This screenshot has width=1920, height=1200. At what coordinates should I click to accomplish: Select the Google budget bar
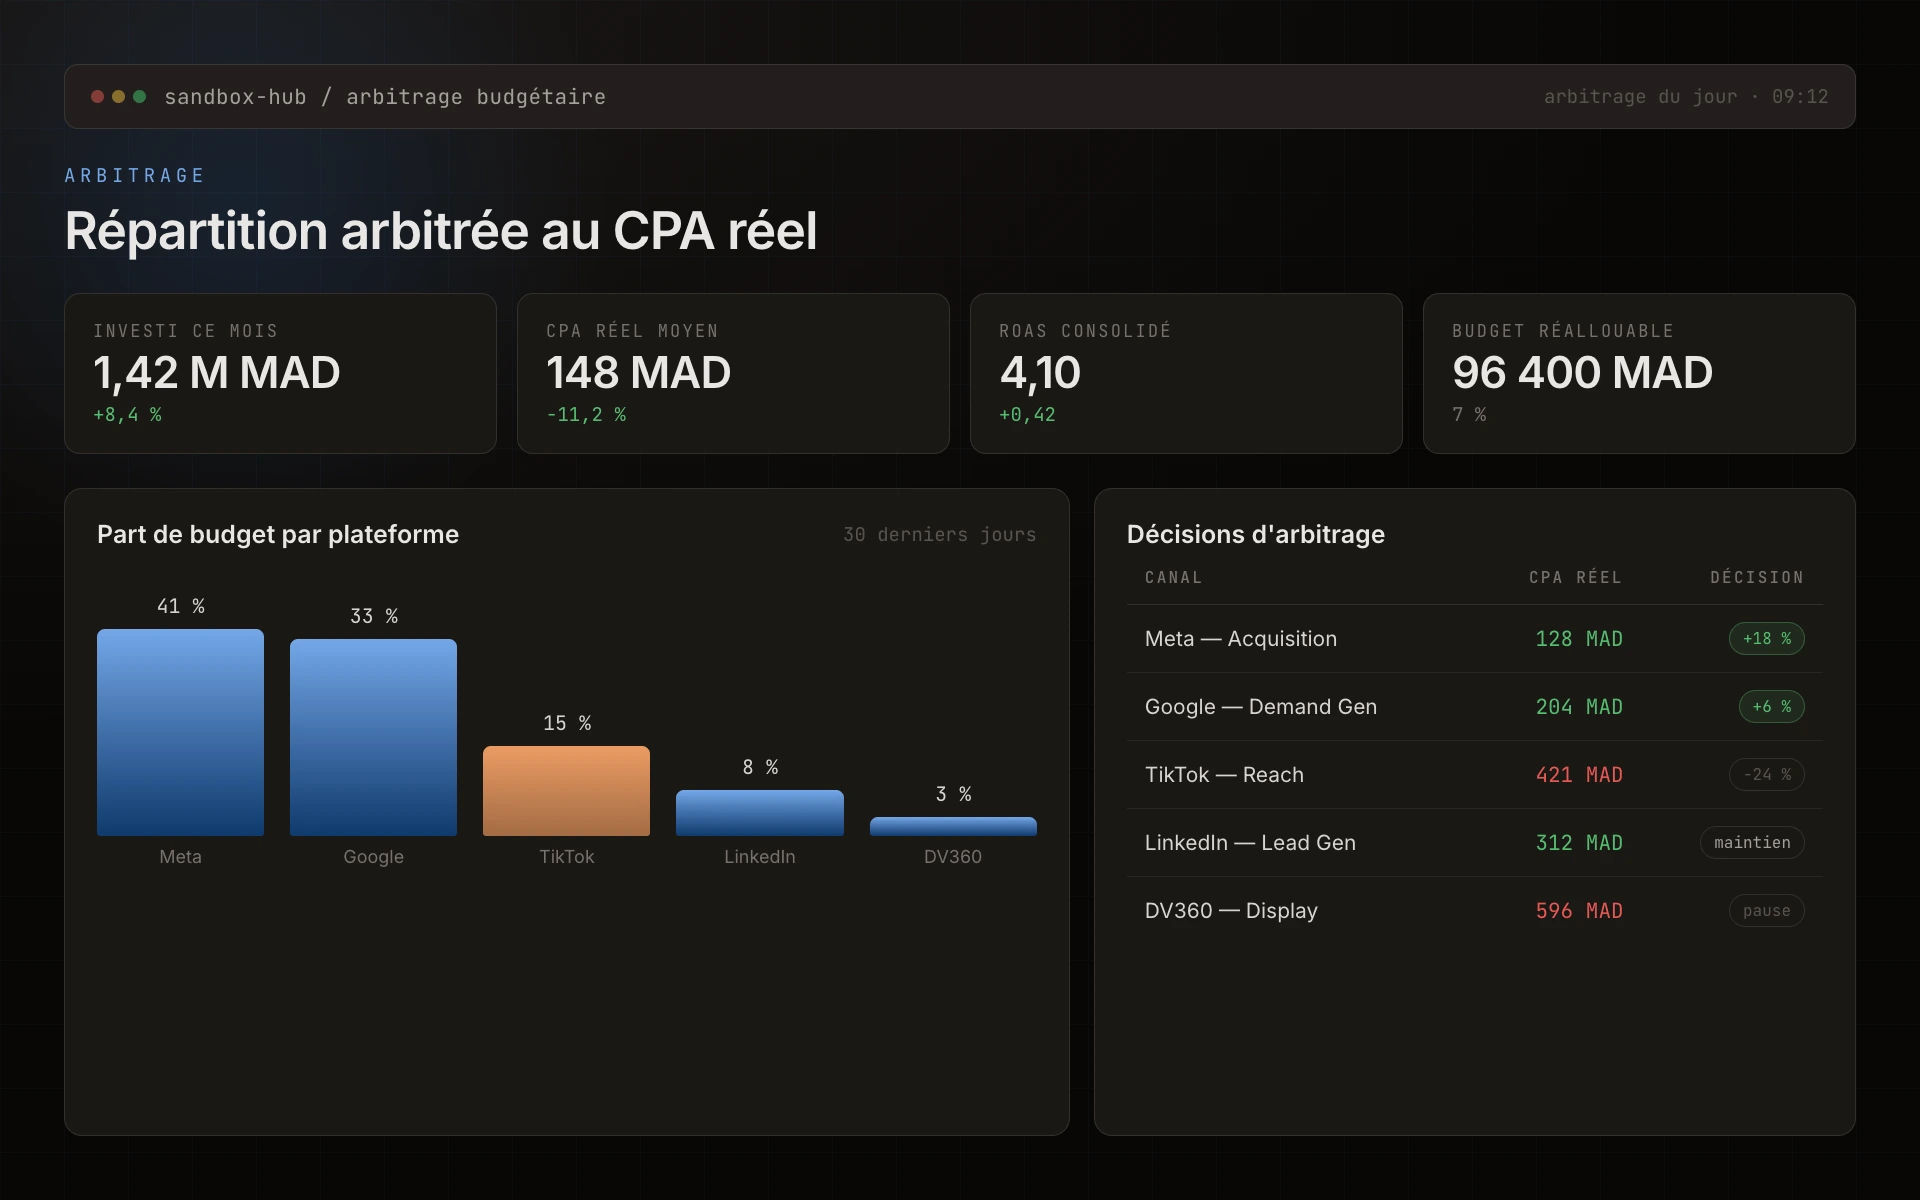373,737
